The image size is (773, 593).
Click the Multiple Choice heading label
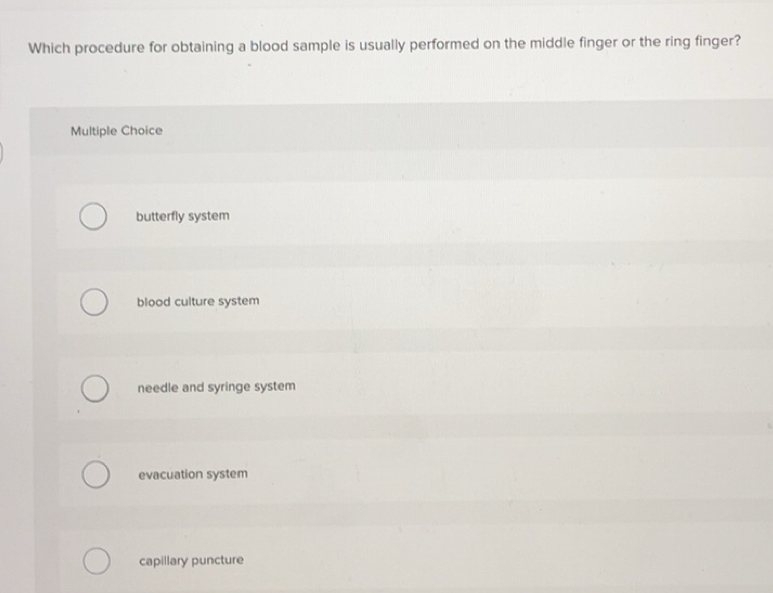tap(117, 131)
